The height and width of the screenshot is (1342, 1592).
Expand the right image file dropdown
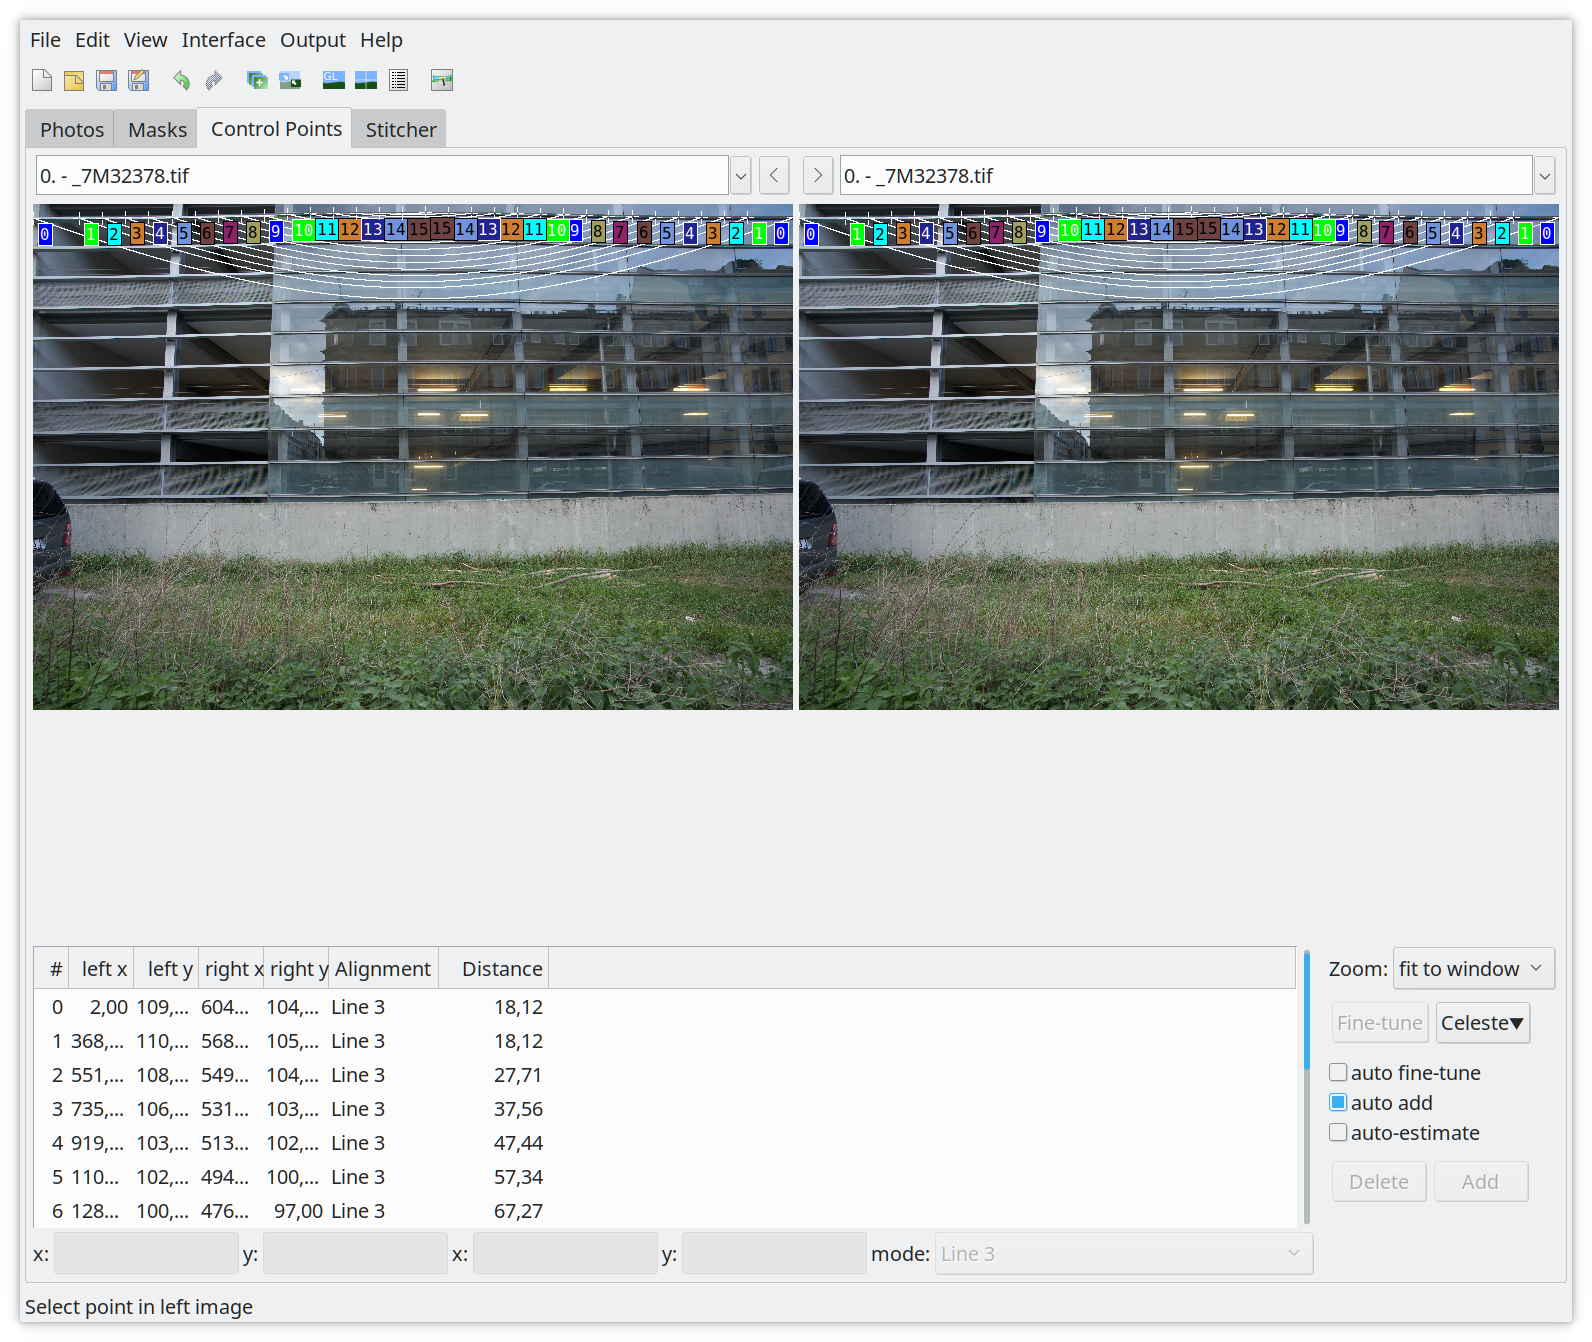(x=1545, y=175)
